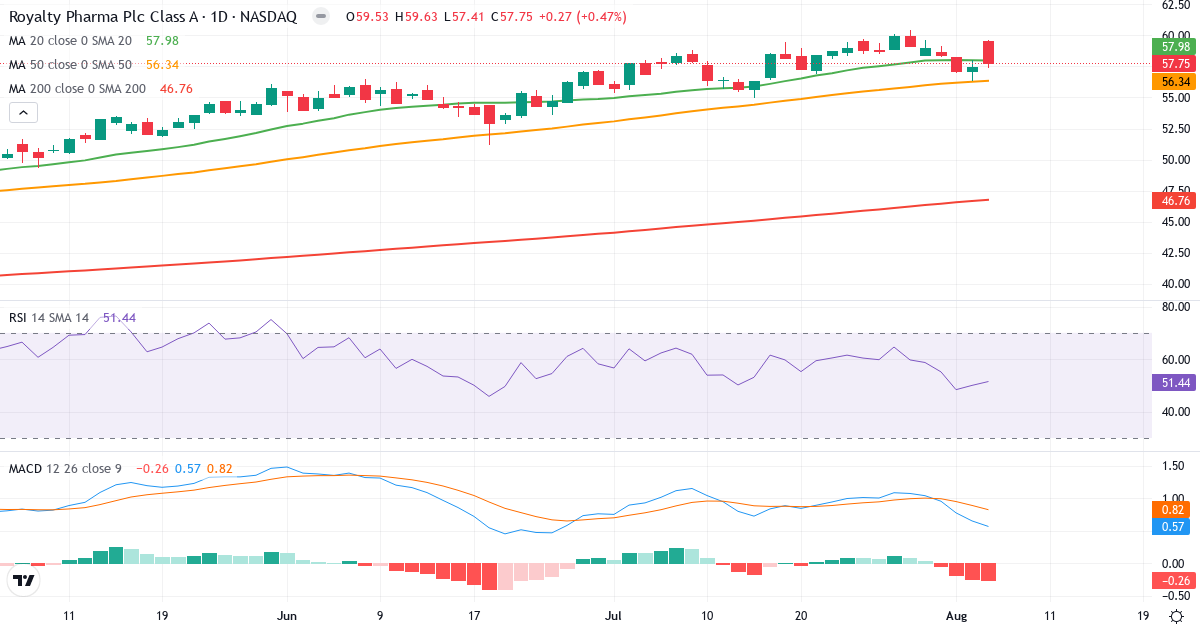Click the green 57.98 MA price label
The height and width of the screenshot is (630, 1200).
click(1176, 47)
